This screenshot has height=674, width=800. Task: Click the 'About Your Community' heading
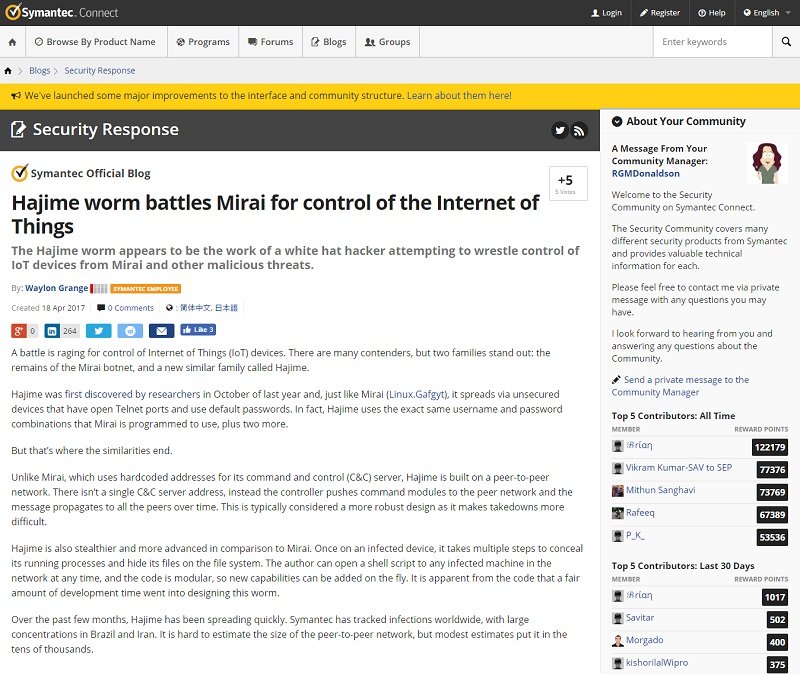686,121
